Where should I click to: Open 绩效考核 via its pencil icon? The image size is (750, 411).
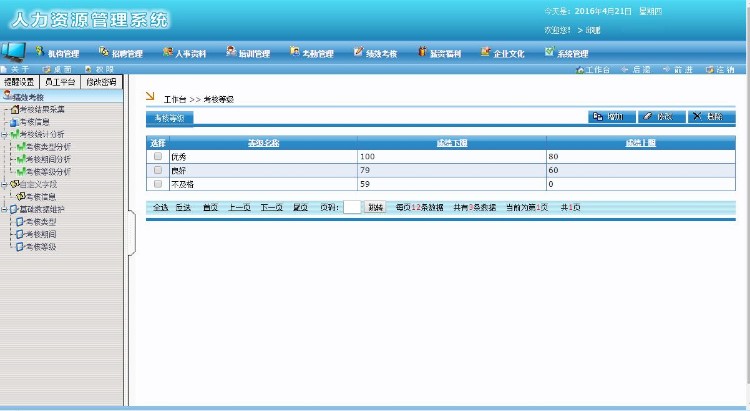click(x=358, y=51)
